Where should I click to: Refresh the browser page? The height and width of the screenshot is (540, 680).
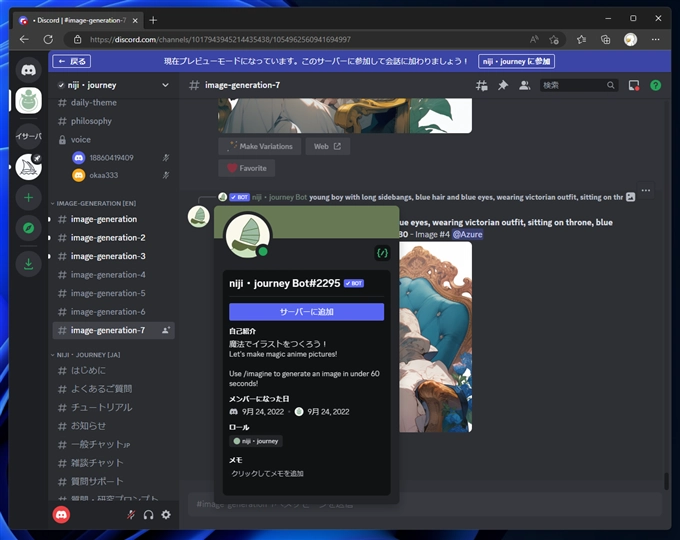click(48, 39)
